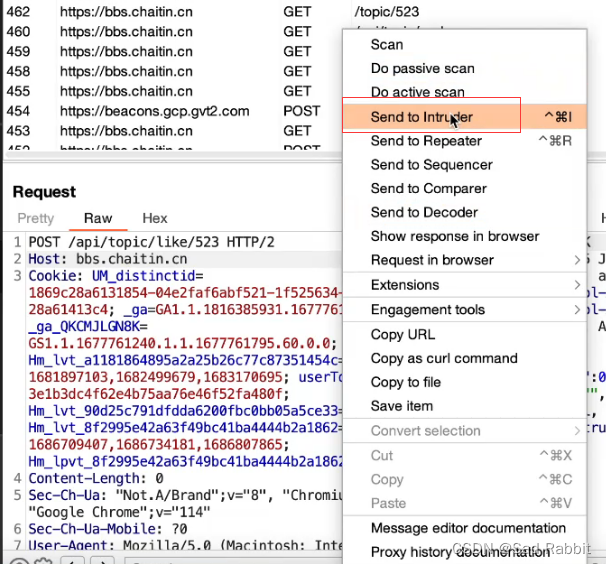The height and width of the screenshot is (564, 606).
Task: Click the Cookie: UM_distinctid header
Action: tap(116, 276)
